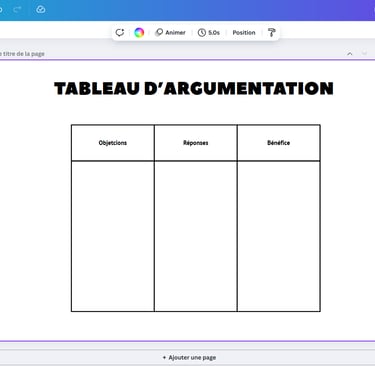Open the Position panel

click(x=244, y=32)
